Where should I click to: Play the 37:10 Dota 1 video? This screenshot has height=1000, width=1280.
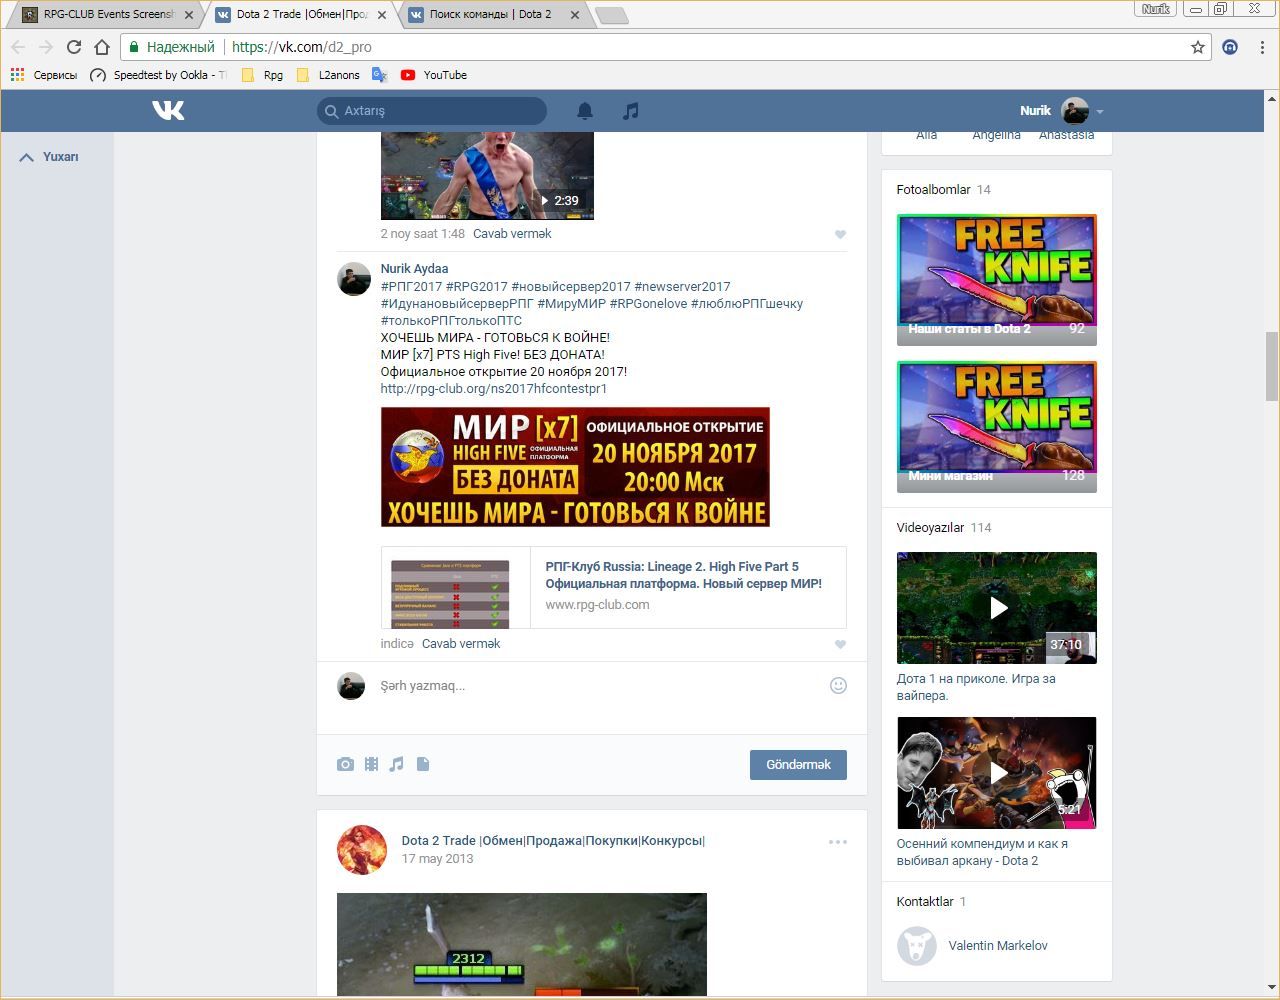click(997, 608)
